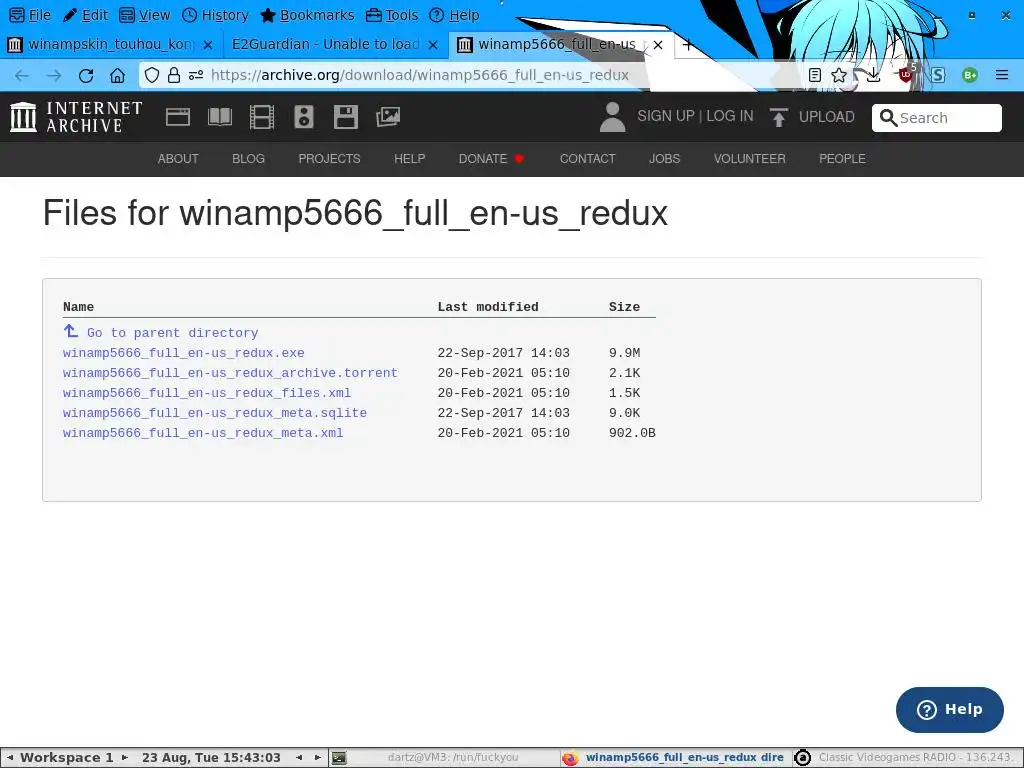Open DONATE navigation link
The height and width of the screenshot is (768, 1024).
click(491, 159)
